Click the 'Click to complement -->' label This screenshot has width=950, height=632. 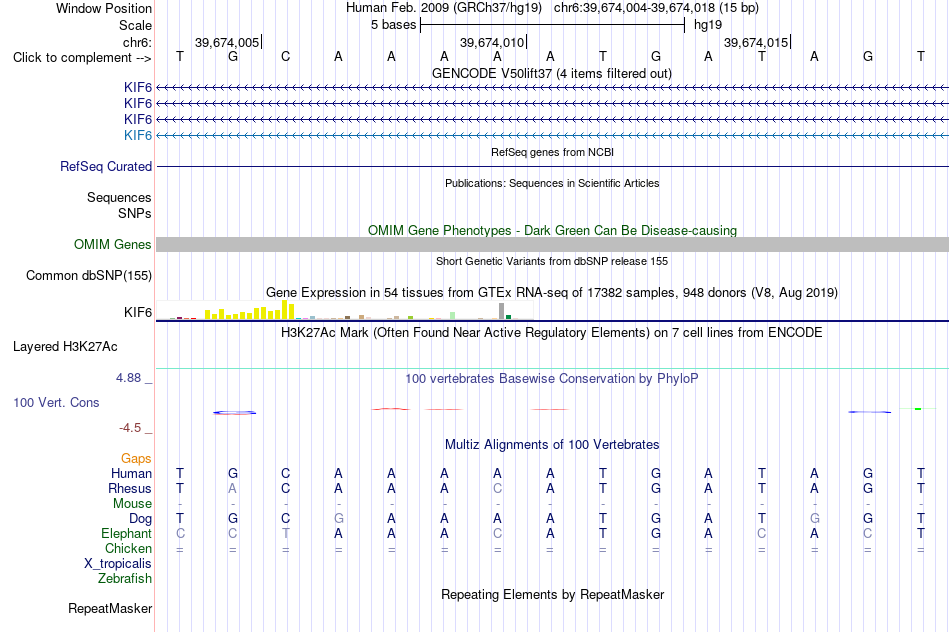point(82,58)
